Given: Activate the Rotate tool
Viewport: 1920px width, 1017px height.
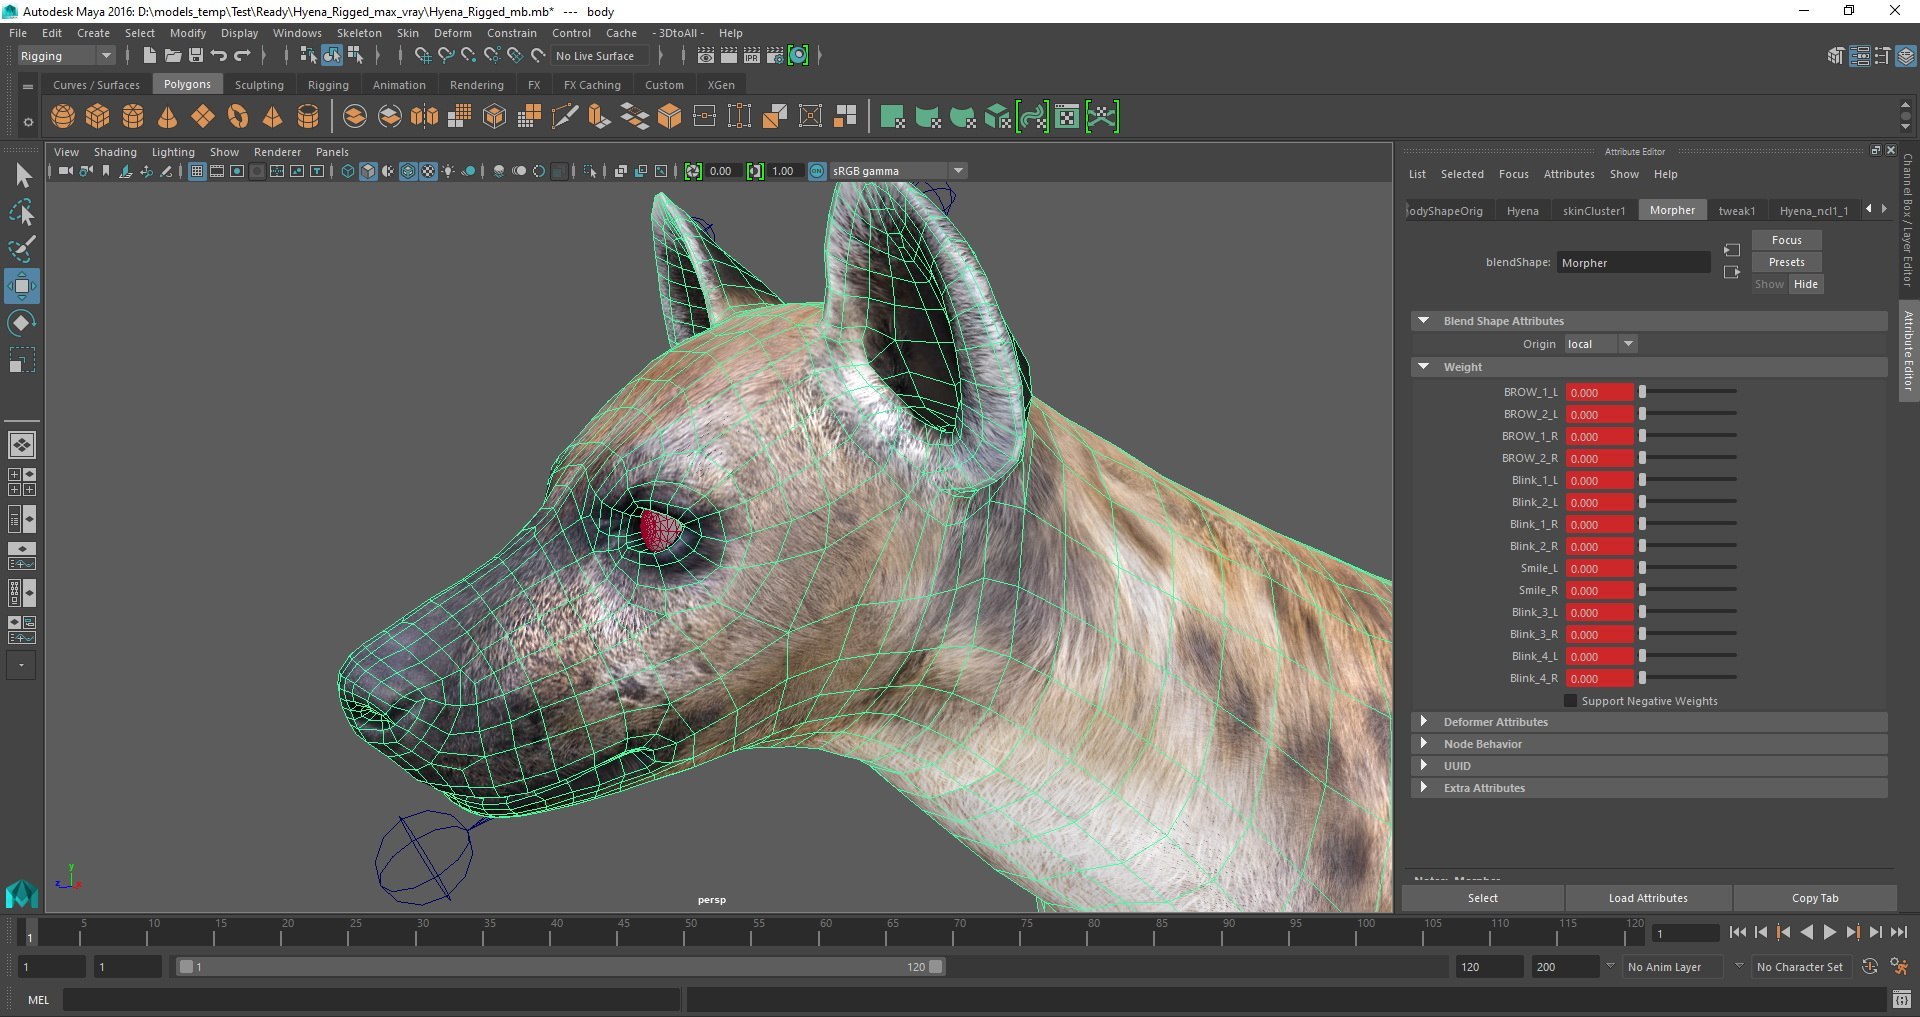Looking at the screenshot, I should (x=22, y=323).
